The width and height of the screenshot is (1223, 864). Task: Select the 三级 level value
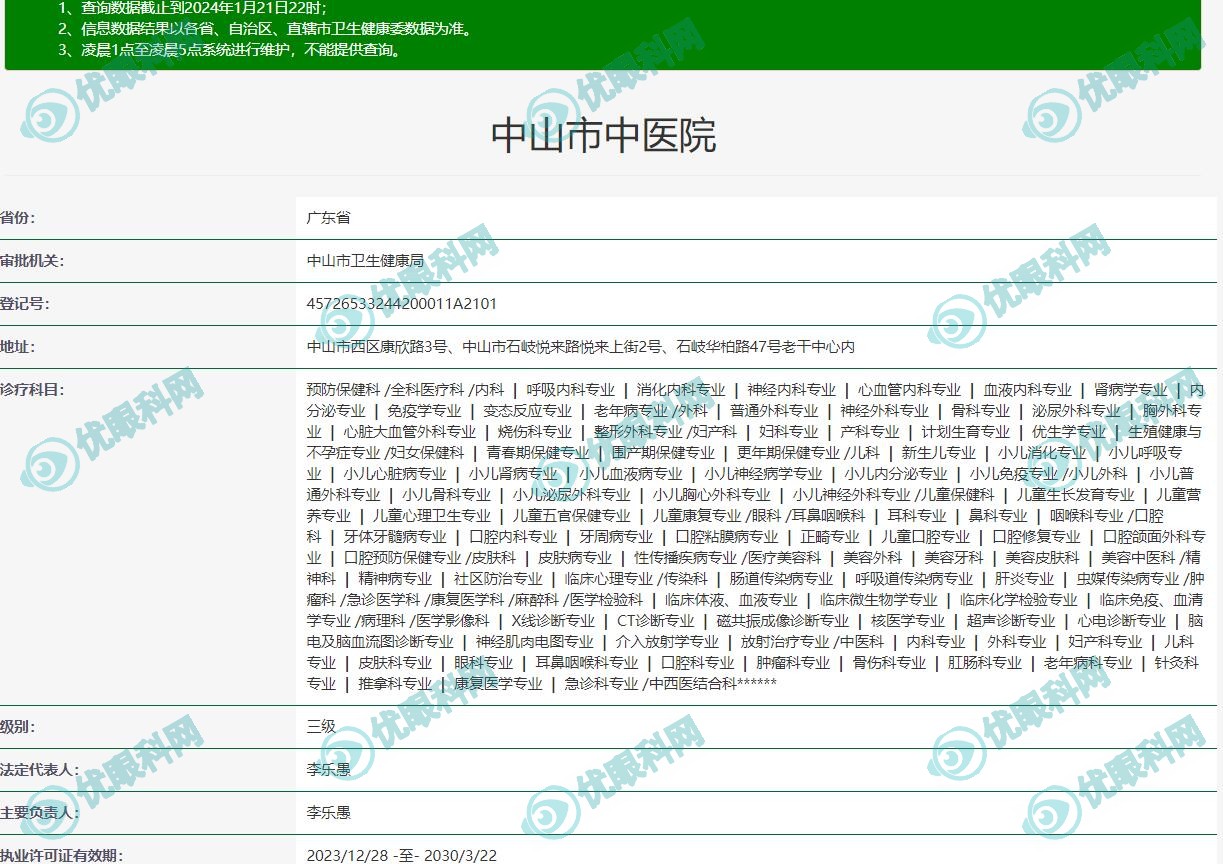click(x=321, y=727)
